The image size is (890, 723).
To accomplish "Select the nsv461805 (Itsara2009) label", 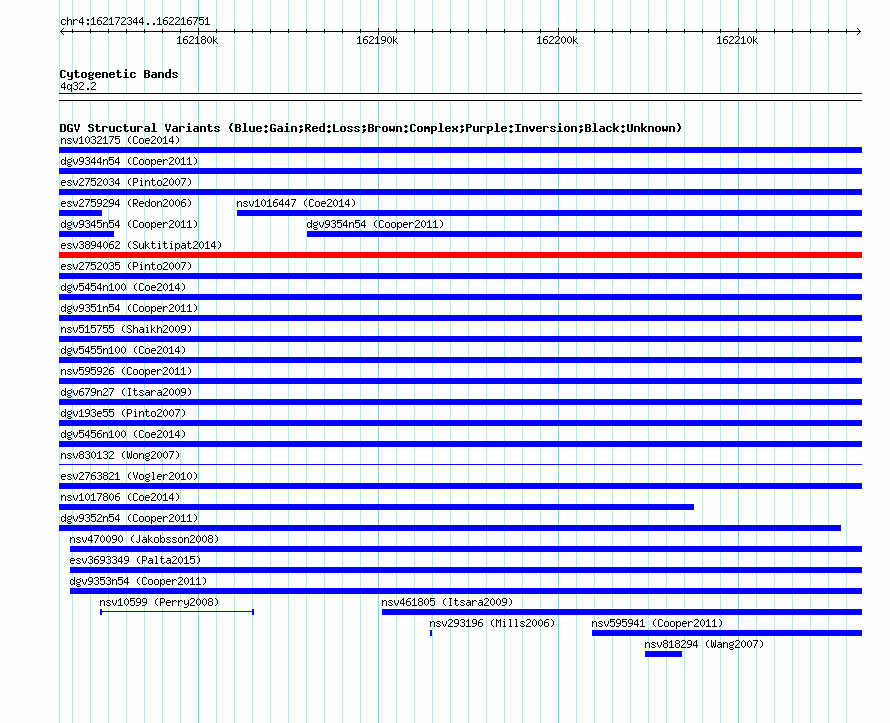I will point(447,602).
